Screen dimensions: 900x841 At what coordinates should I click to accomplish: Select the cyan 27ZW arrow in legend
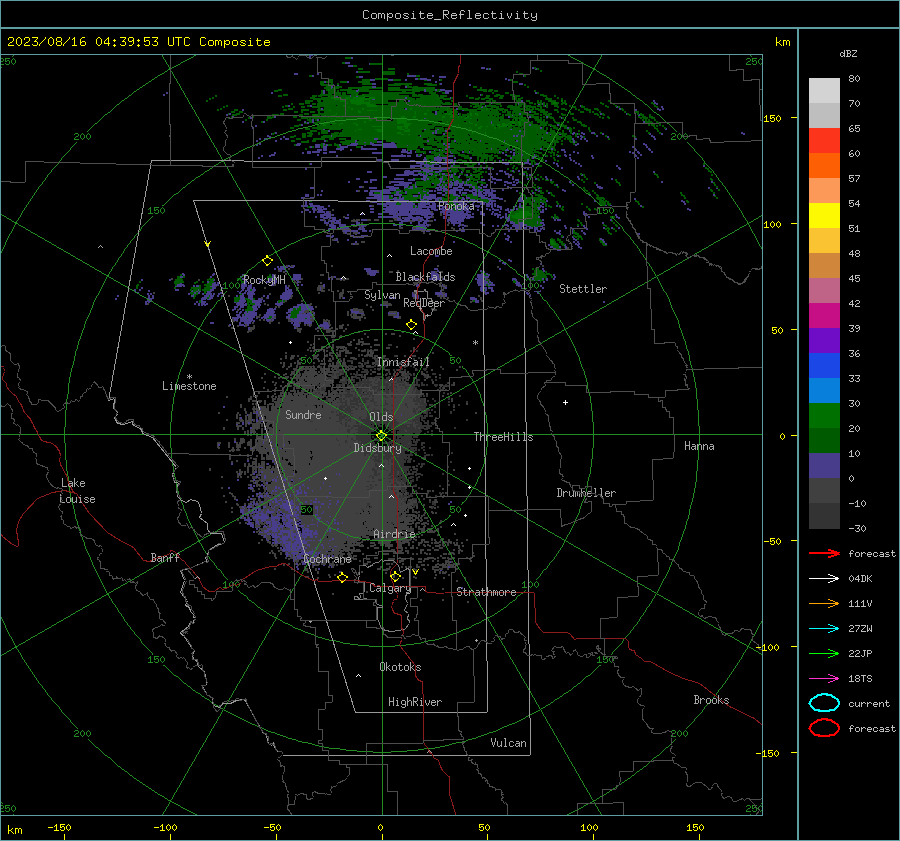[824, 629]
